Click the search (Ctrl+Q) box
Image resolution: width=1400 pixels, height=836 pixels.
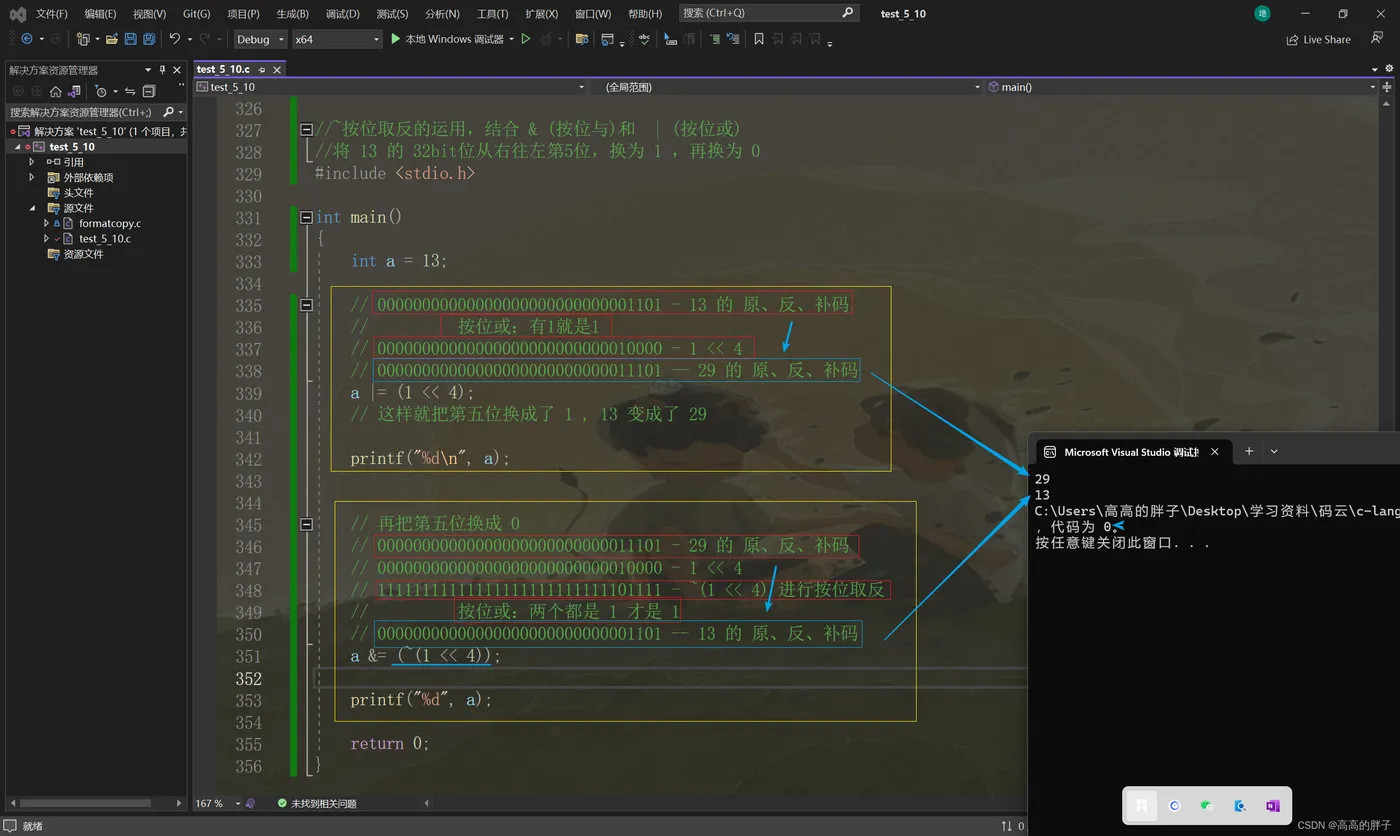(768, 13)
